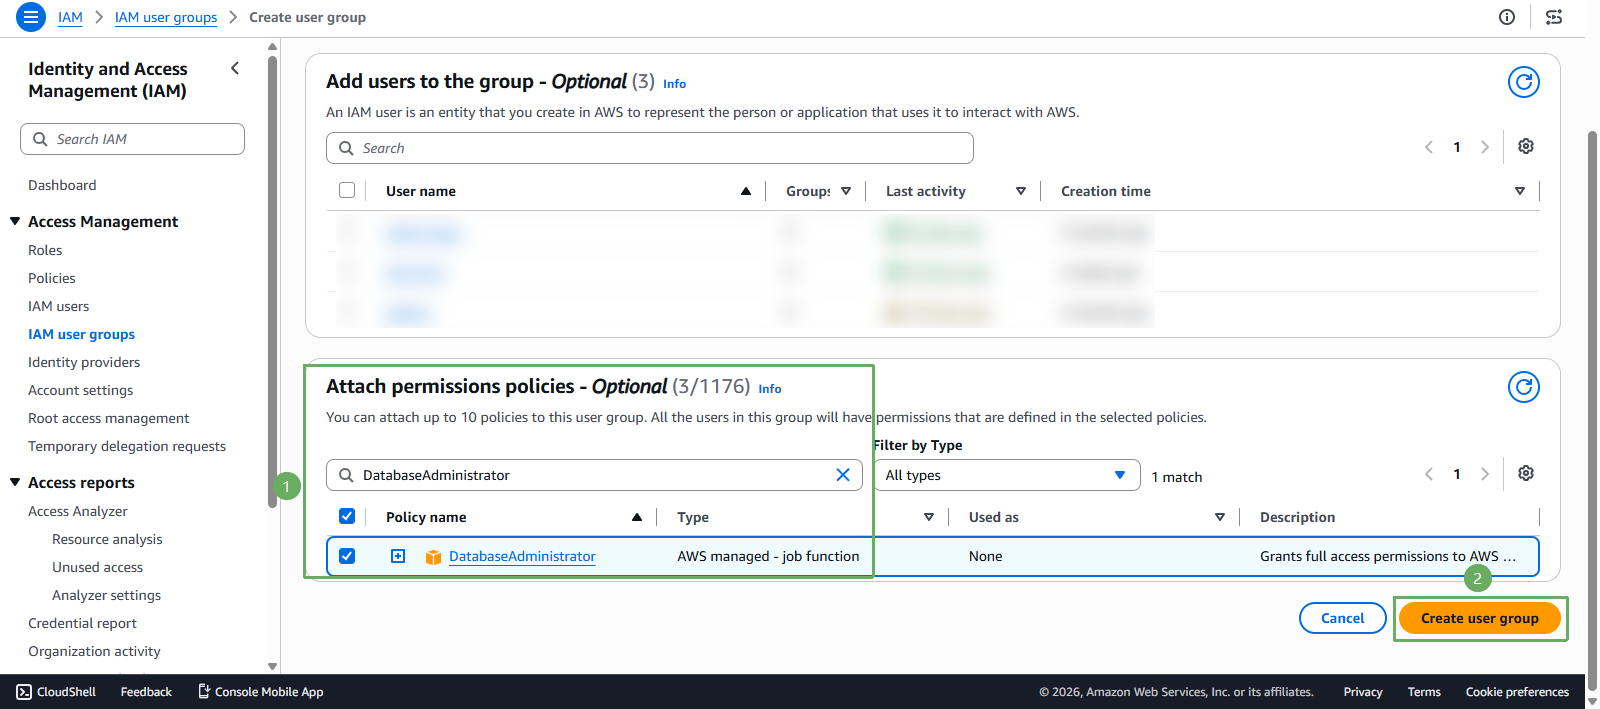1600x709 pixels.
Task: Open Organization activity in the sidebar
Action: (94, 651)
